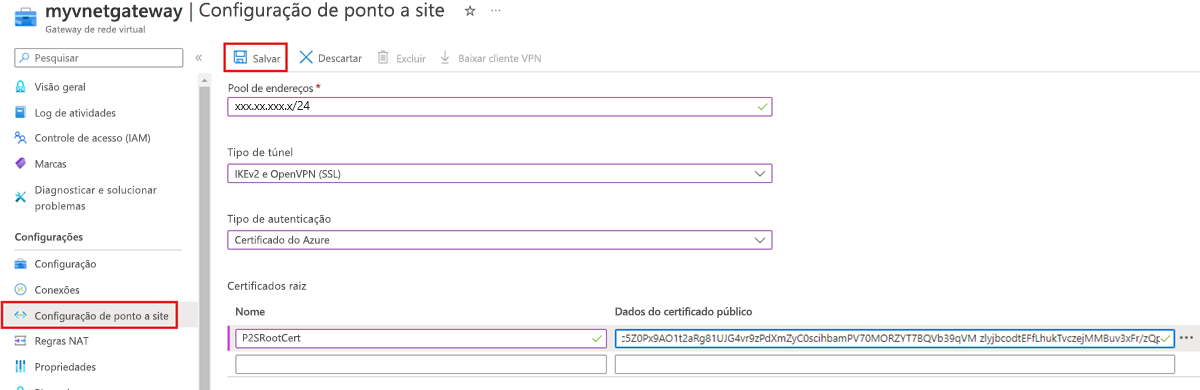Click the Configurações section heading
This screenshot has width=1200, height=390.
point(49,237)
